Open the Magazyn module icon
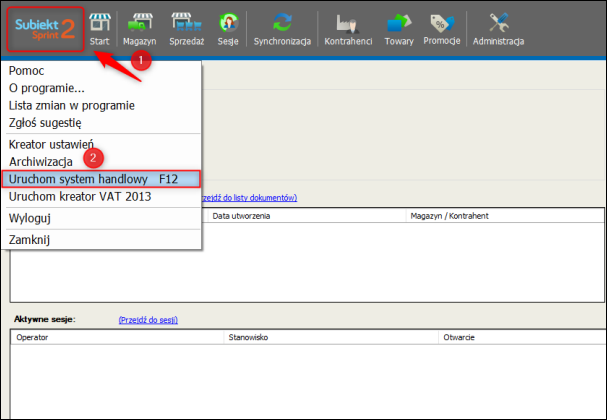 [x=140, y=29]
